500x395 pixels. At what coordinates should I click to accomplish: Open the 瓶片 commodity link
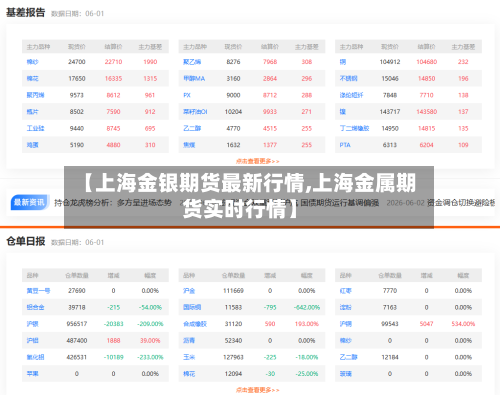pos(32,112)
